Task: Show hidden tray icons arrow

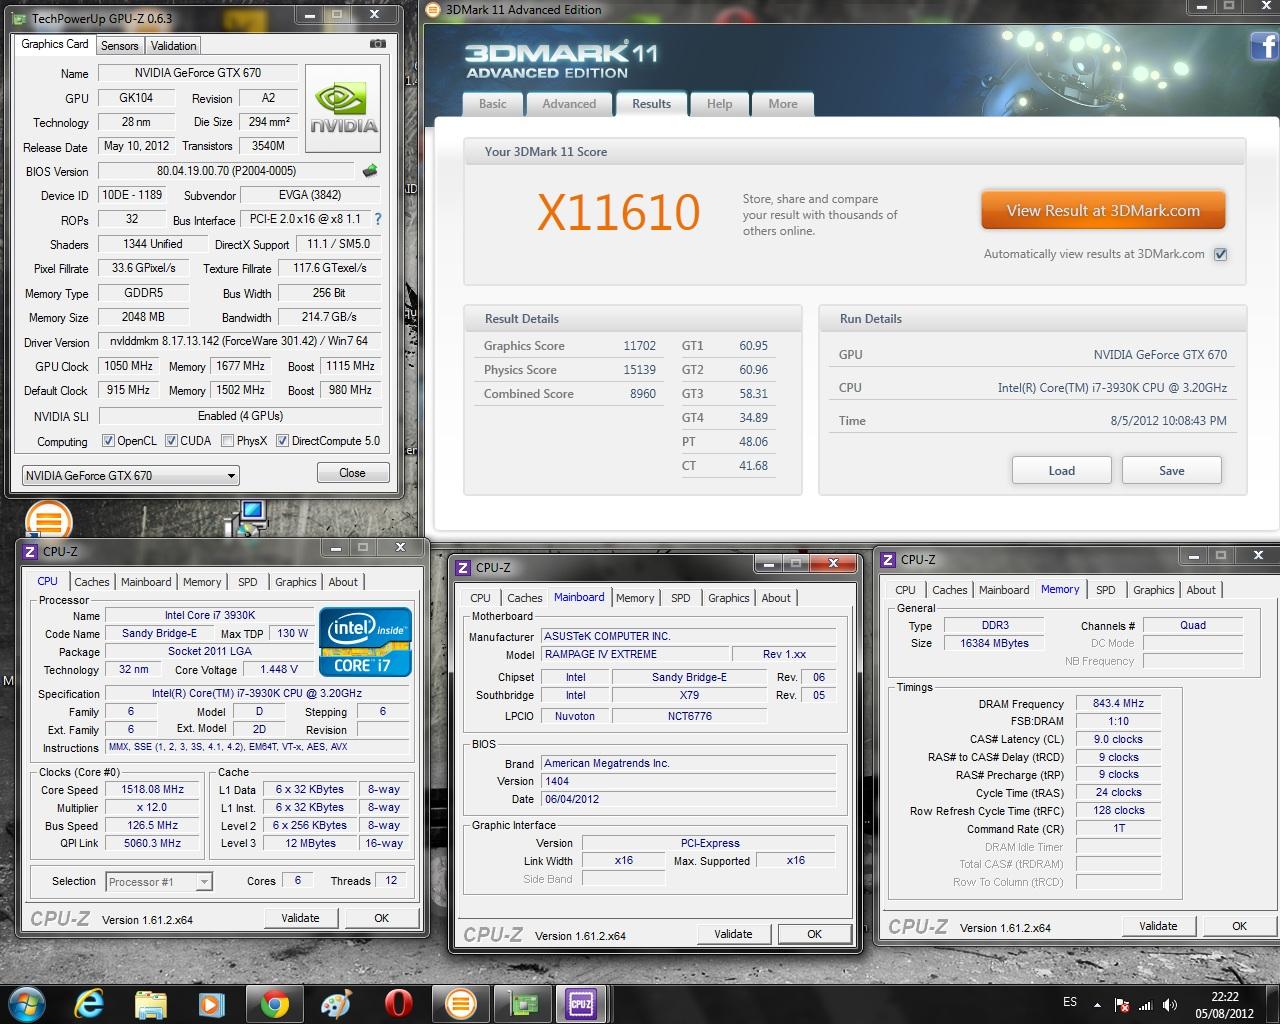Action: point(1098,1005)
